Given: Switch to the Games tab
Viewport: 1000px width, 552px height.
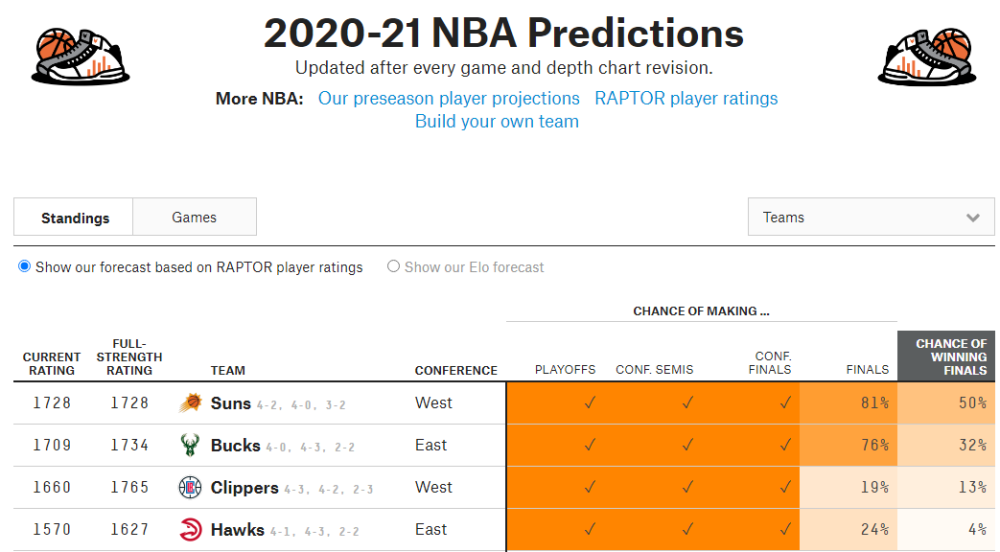Looking at the screenshot, I should pos(195,217).
